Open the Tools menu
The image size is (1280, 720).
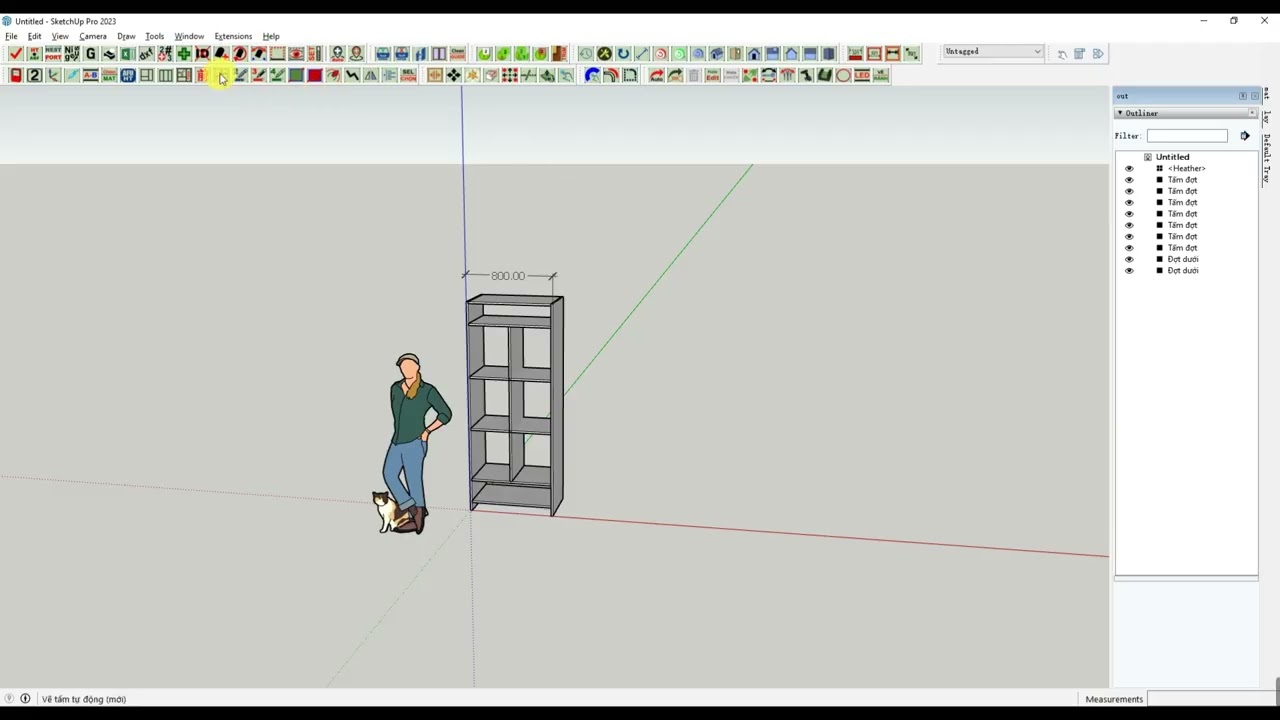[154, 36]
